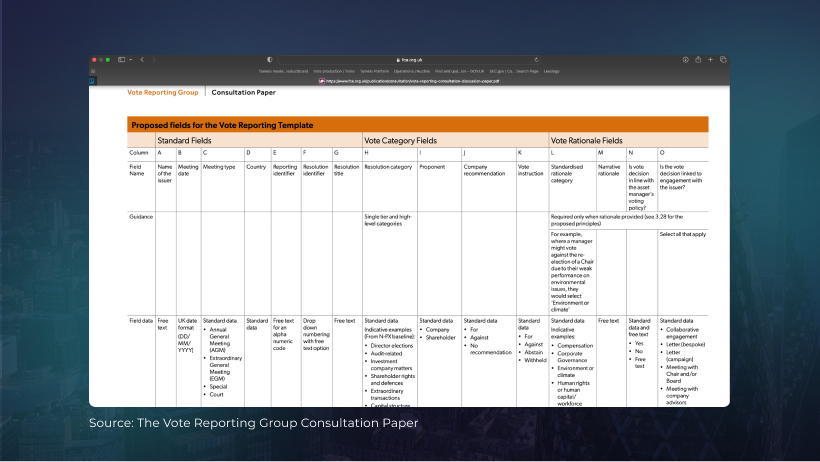The width and height of the screenshot is (820, 462).
Task: Toggle the Safari sidebar icon
Action: 121,60
